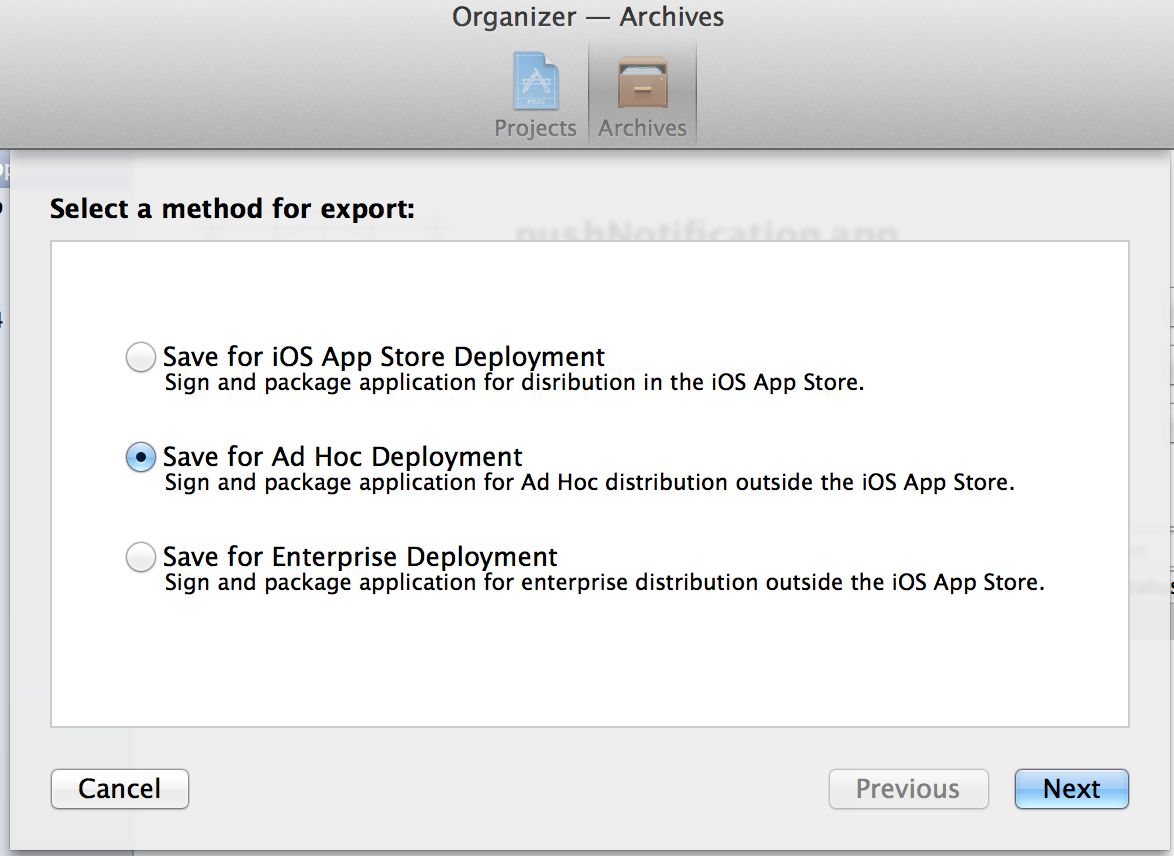Open the Projects blueprint icon in toolbar
The width and height of the screenshot is (1174, 856).
(x=535, y=82)
